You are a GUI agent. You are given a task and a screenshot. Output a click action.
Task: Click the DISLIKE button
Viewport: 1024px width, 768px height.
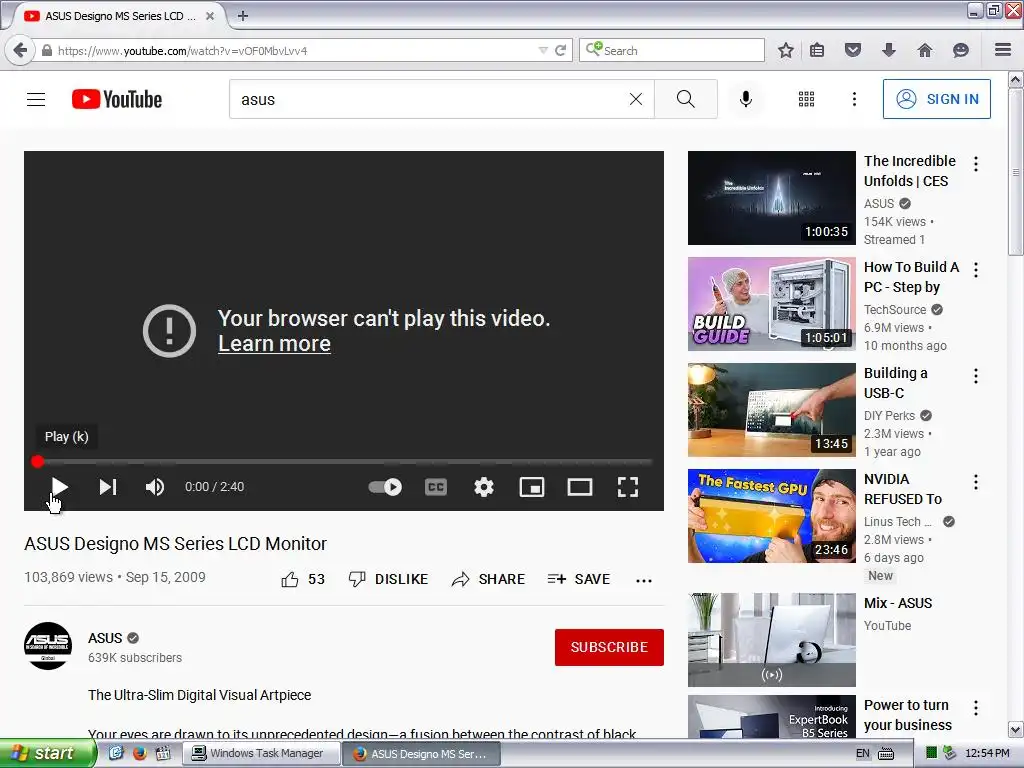389,579
